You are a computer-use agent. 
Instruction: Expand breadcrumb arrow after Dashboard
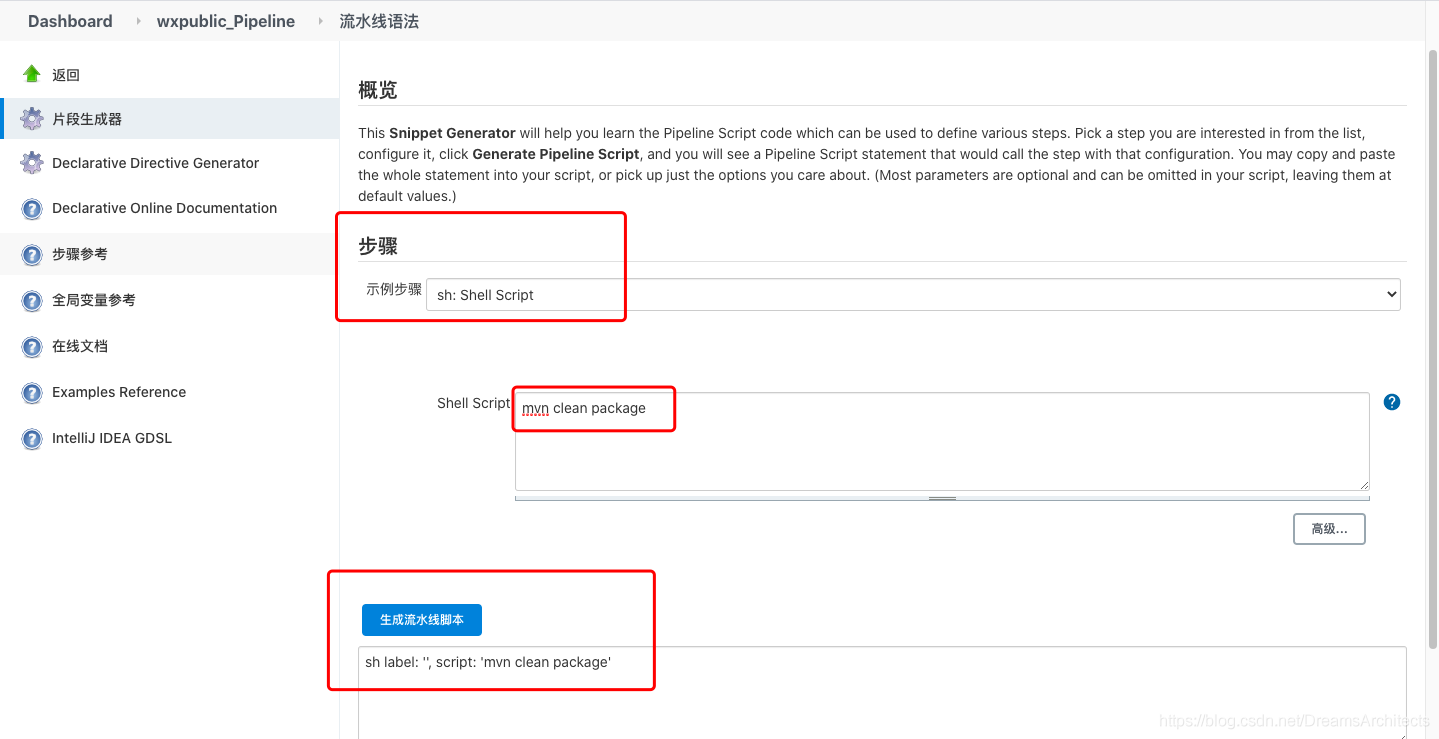tap(138, 21)
